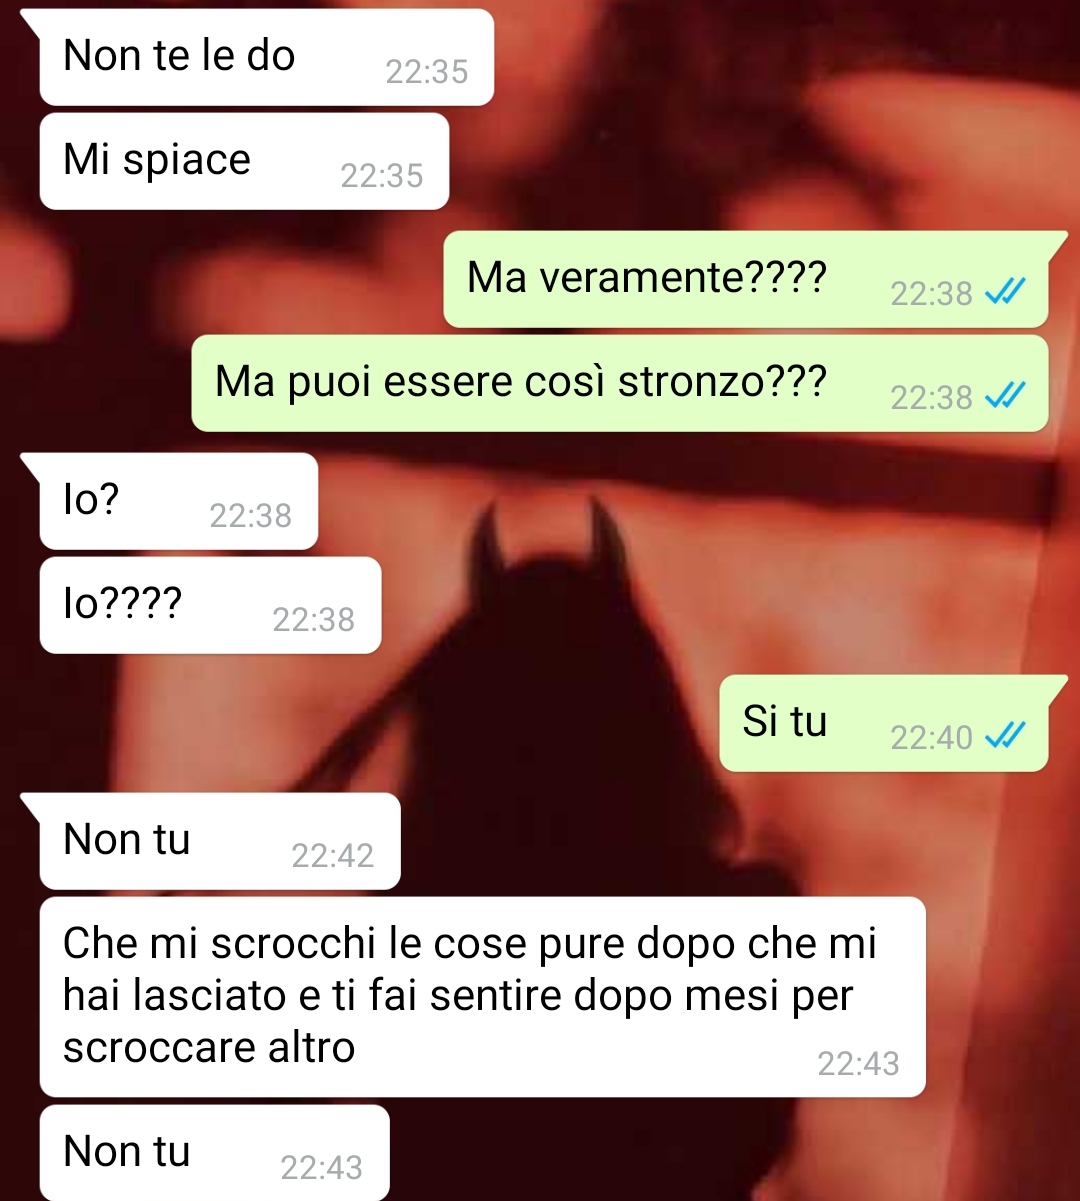Select the 'Non tu' message sent at 22:42
The image size is (1080, 1201).
tap(220, 841)
